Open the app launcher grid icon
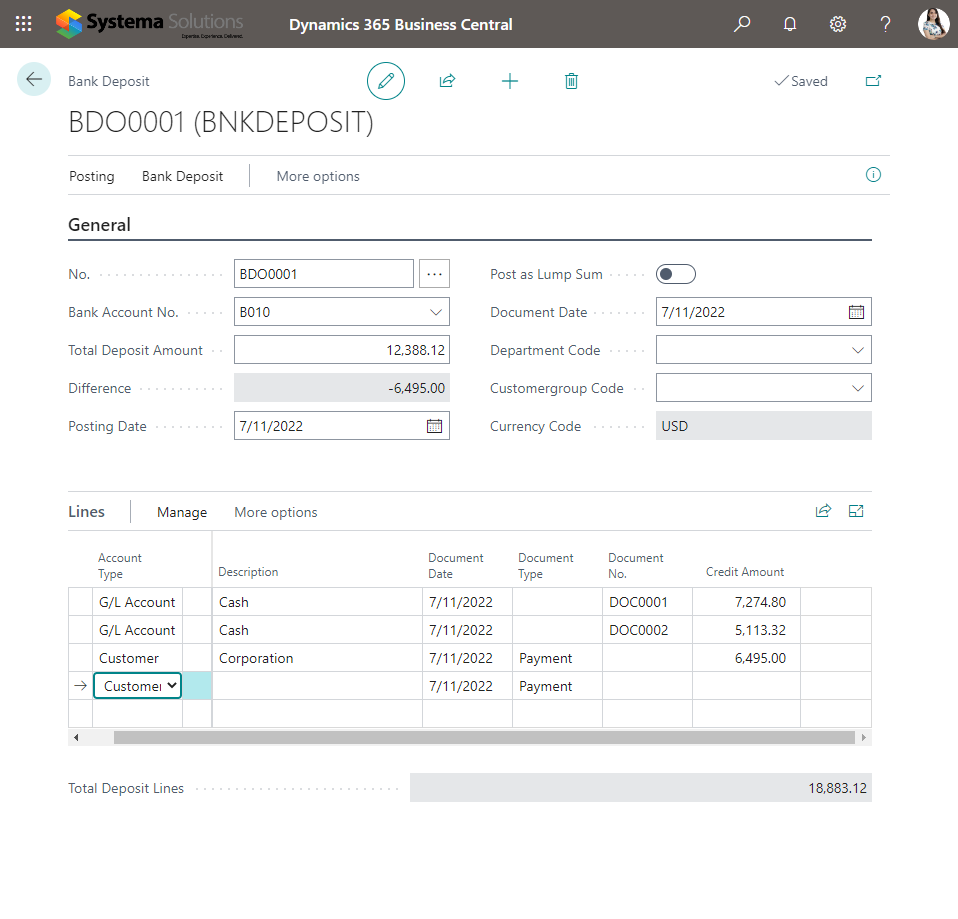 point(24,24)
